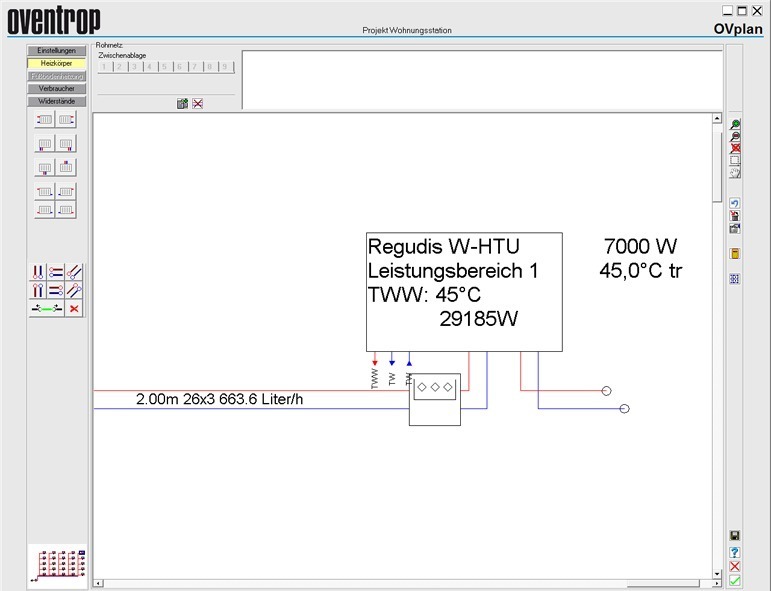This screenshot has height=591, width=771.
Task: Select Zwischenablage slot 7
Action: (x=195, y=66)
